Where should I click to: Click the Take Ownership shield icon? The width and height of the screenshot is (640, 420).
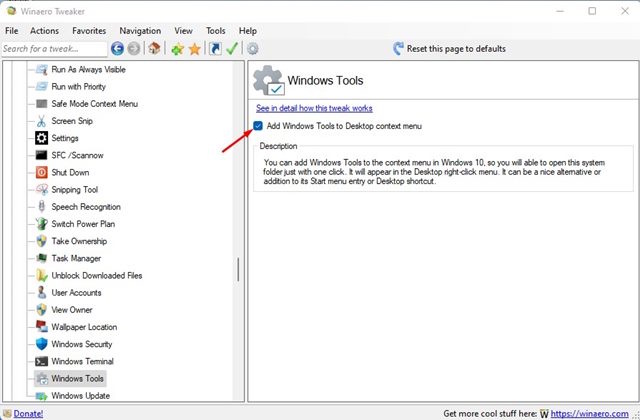click(x=42, y=241)
